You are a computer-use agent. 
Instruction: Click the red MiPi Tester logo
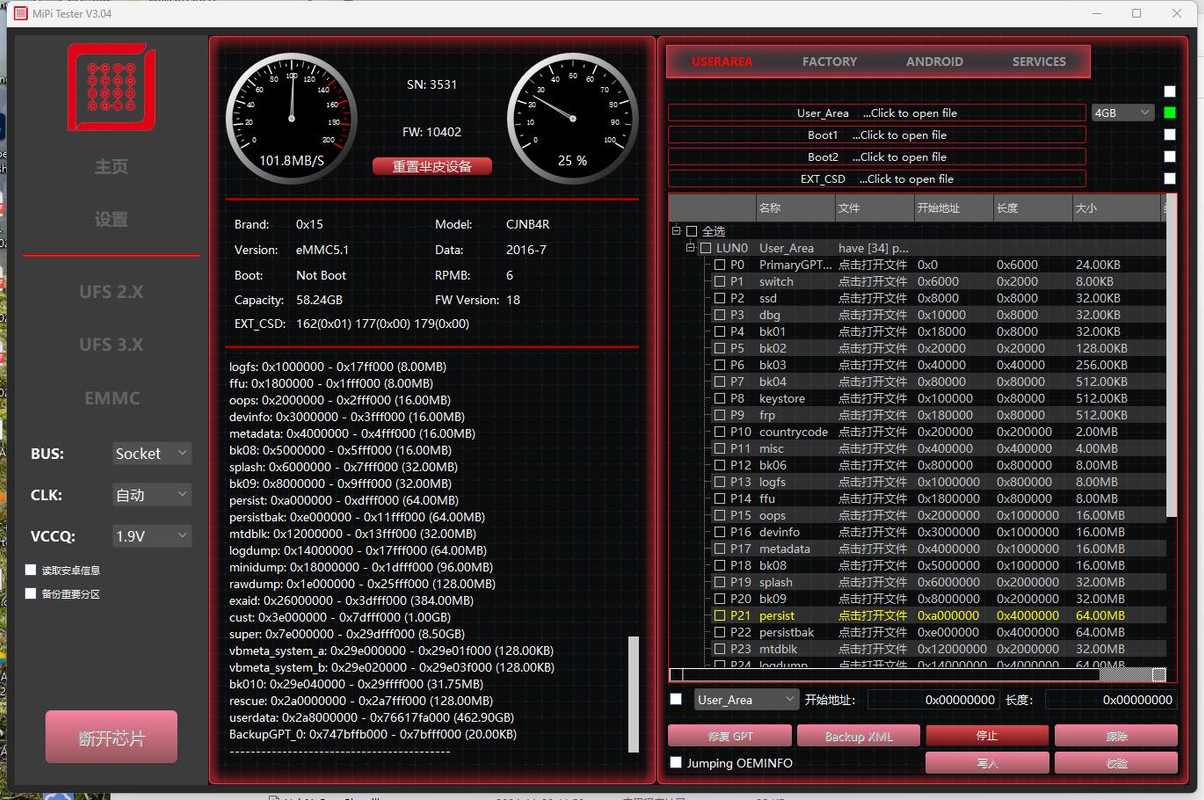pos(111,87)
